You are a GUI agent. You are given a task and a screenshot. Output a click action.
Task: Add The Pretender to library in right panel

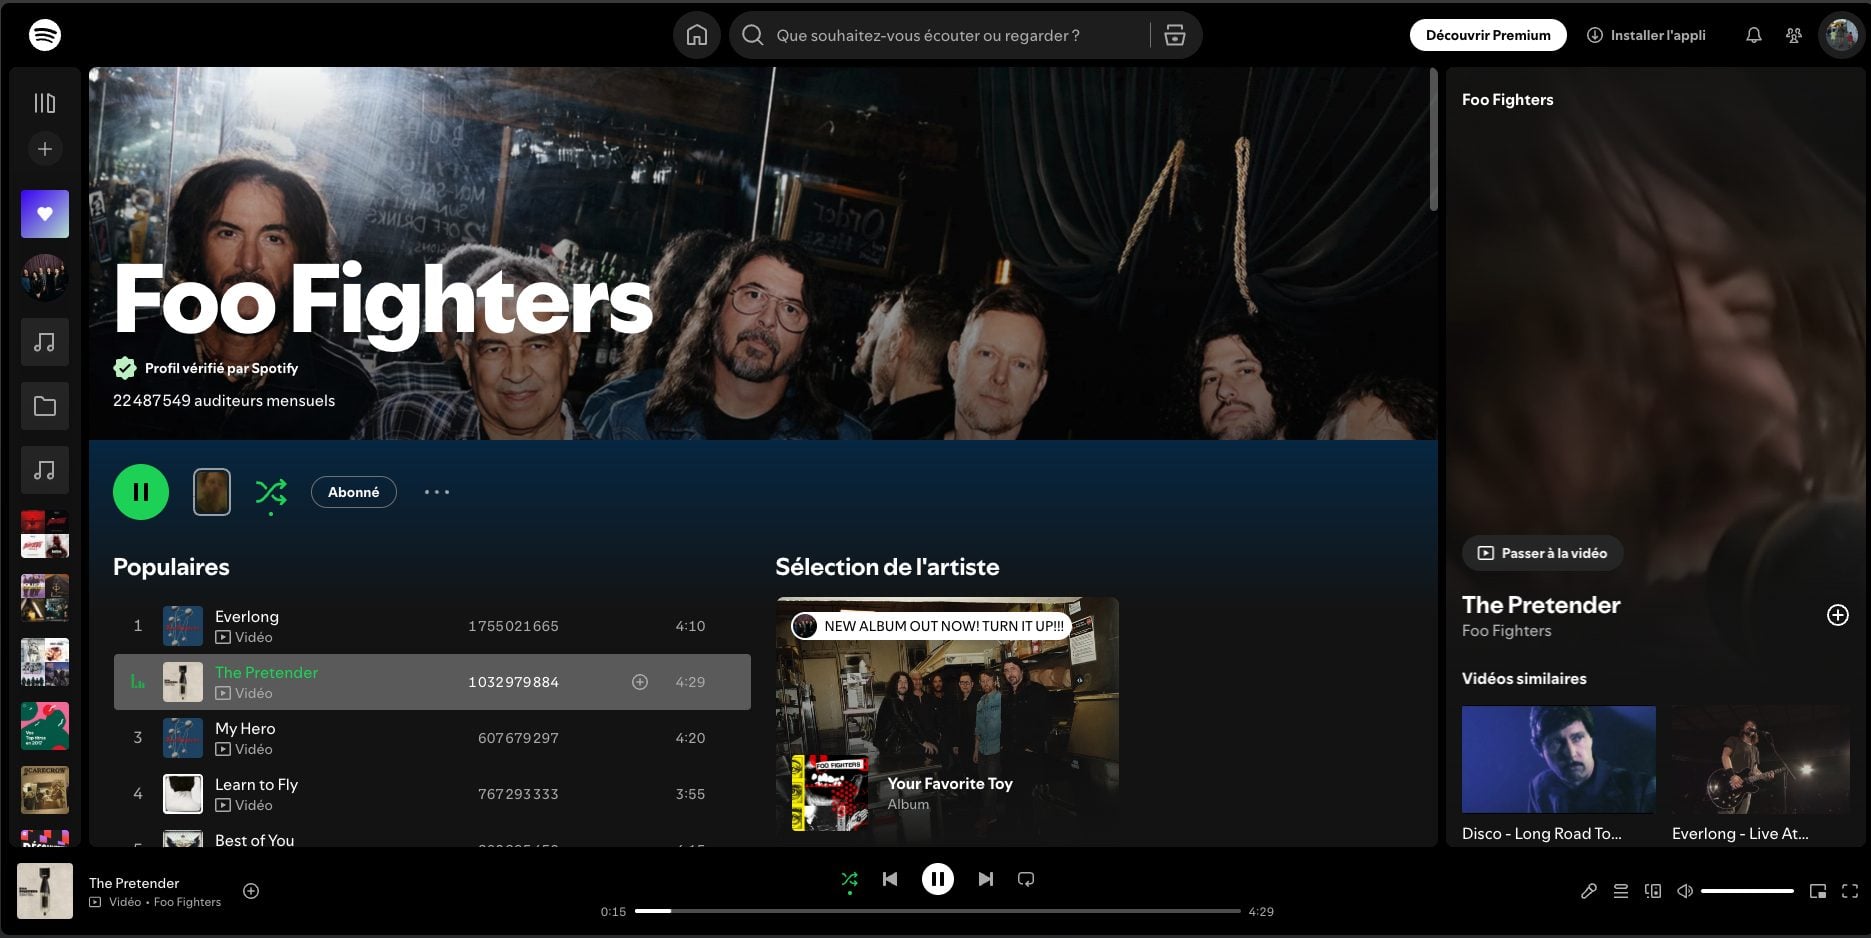point(1838,615)
